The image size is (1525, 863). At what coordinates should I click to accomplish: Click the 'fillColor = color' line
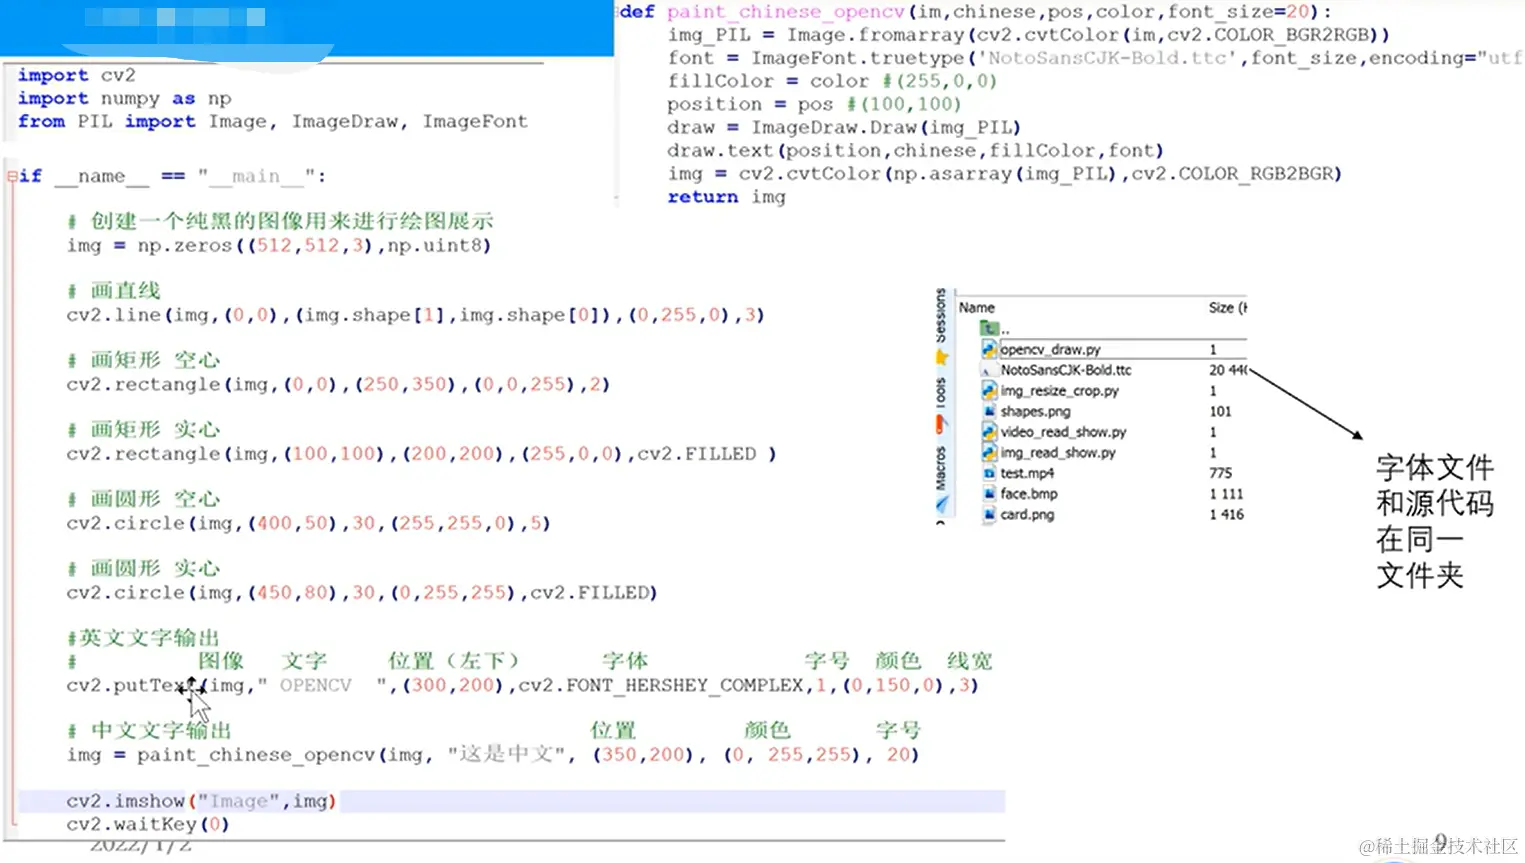[x=832, y=81]
